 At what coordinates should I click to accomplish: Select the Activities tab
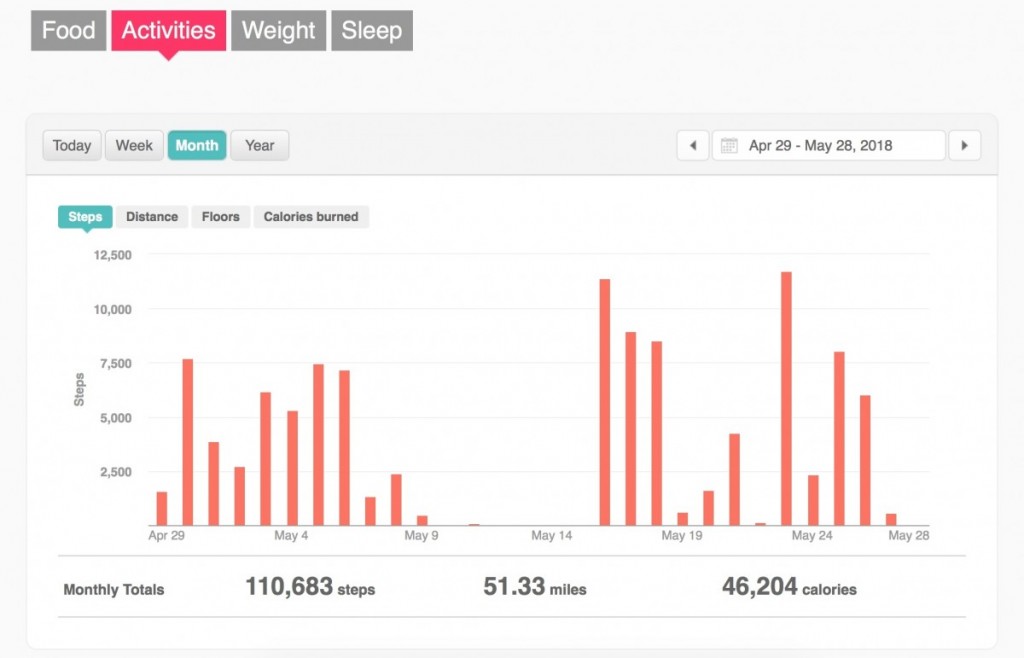pos(168,30)
